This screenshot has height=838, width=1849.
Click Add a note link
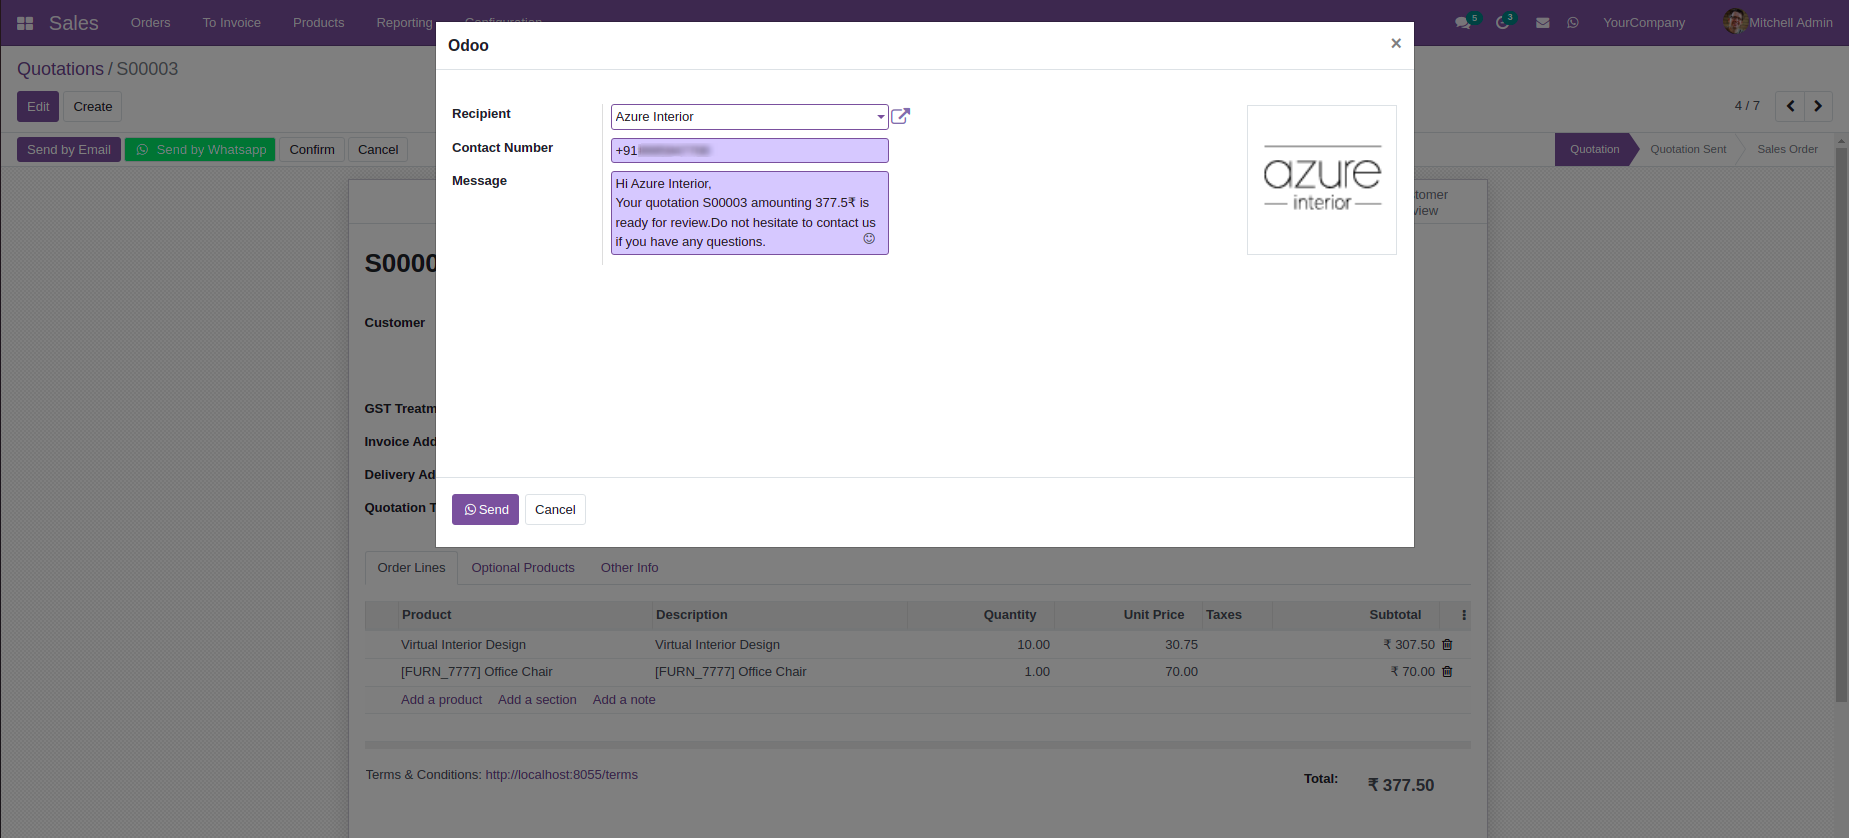coord(624,700)
